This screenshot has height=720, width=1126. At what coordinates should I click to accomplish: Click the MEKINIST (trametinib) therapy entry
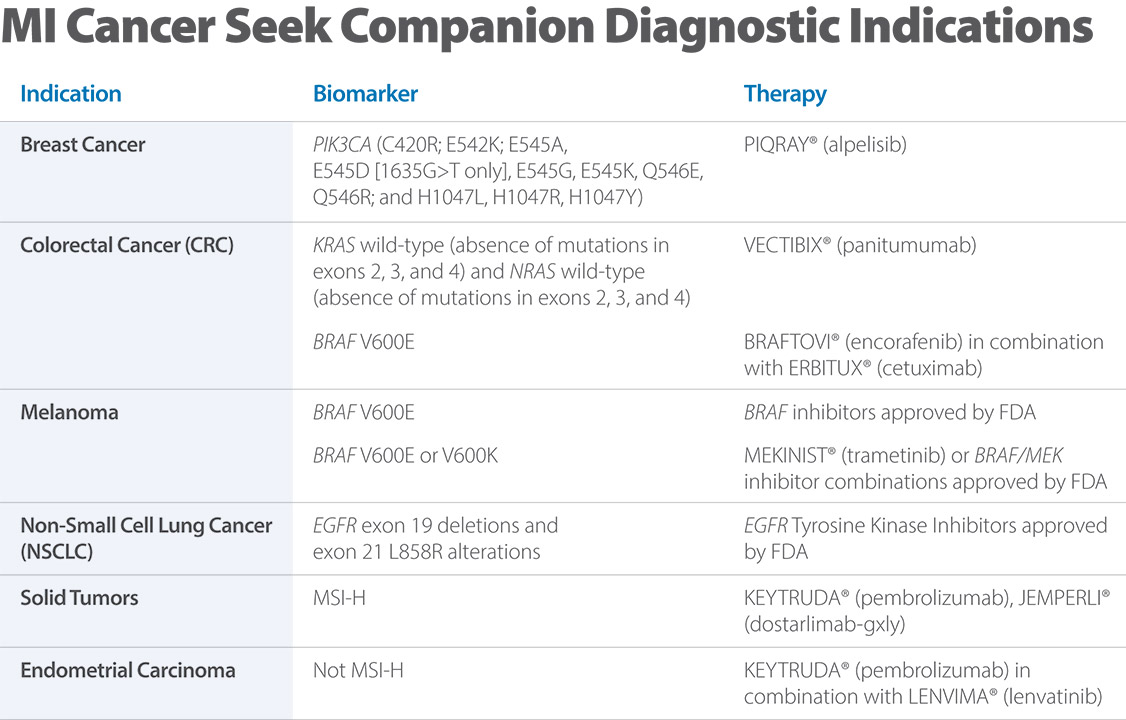coord(925,468)
